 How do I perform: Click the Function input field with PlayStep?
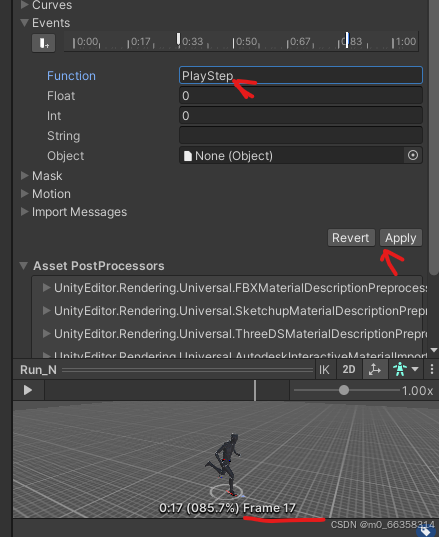tap(301, 75)
